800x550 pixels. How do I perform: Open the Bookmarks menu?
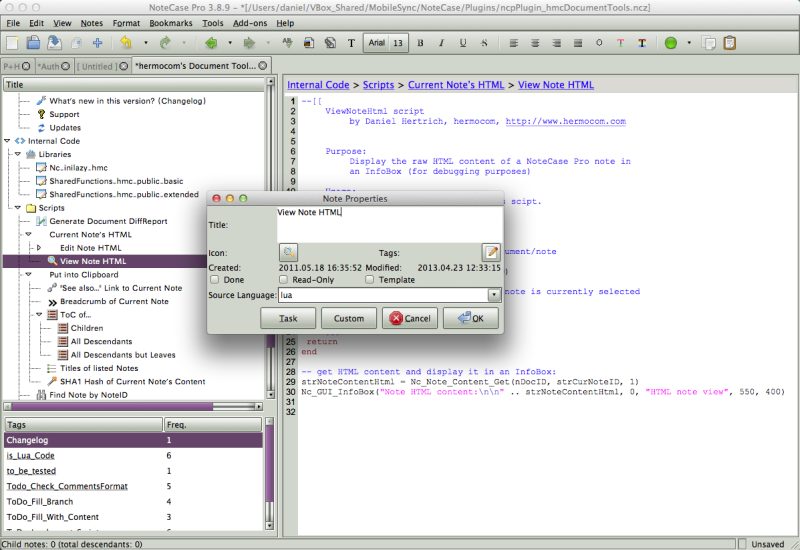pos(170,23)
